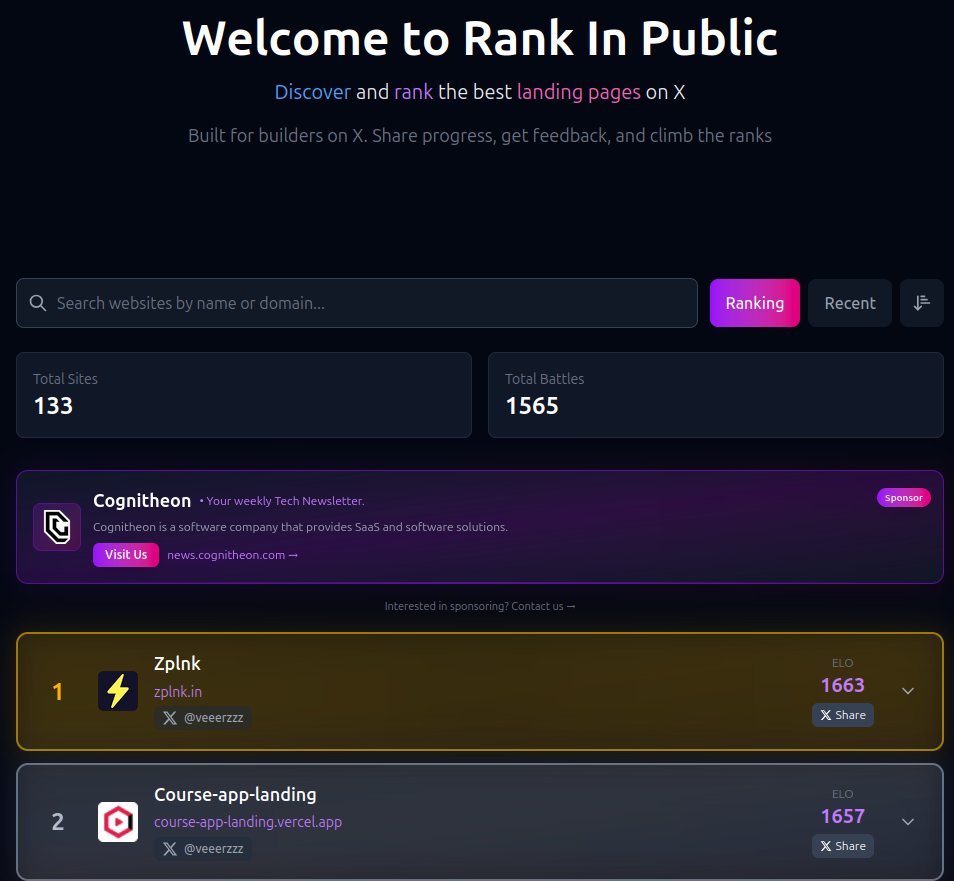Click the Visit Us button
This screenshot has width=954, height=881.
pos(126,555)
